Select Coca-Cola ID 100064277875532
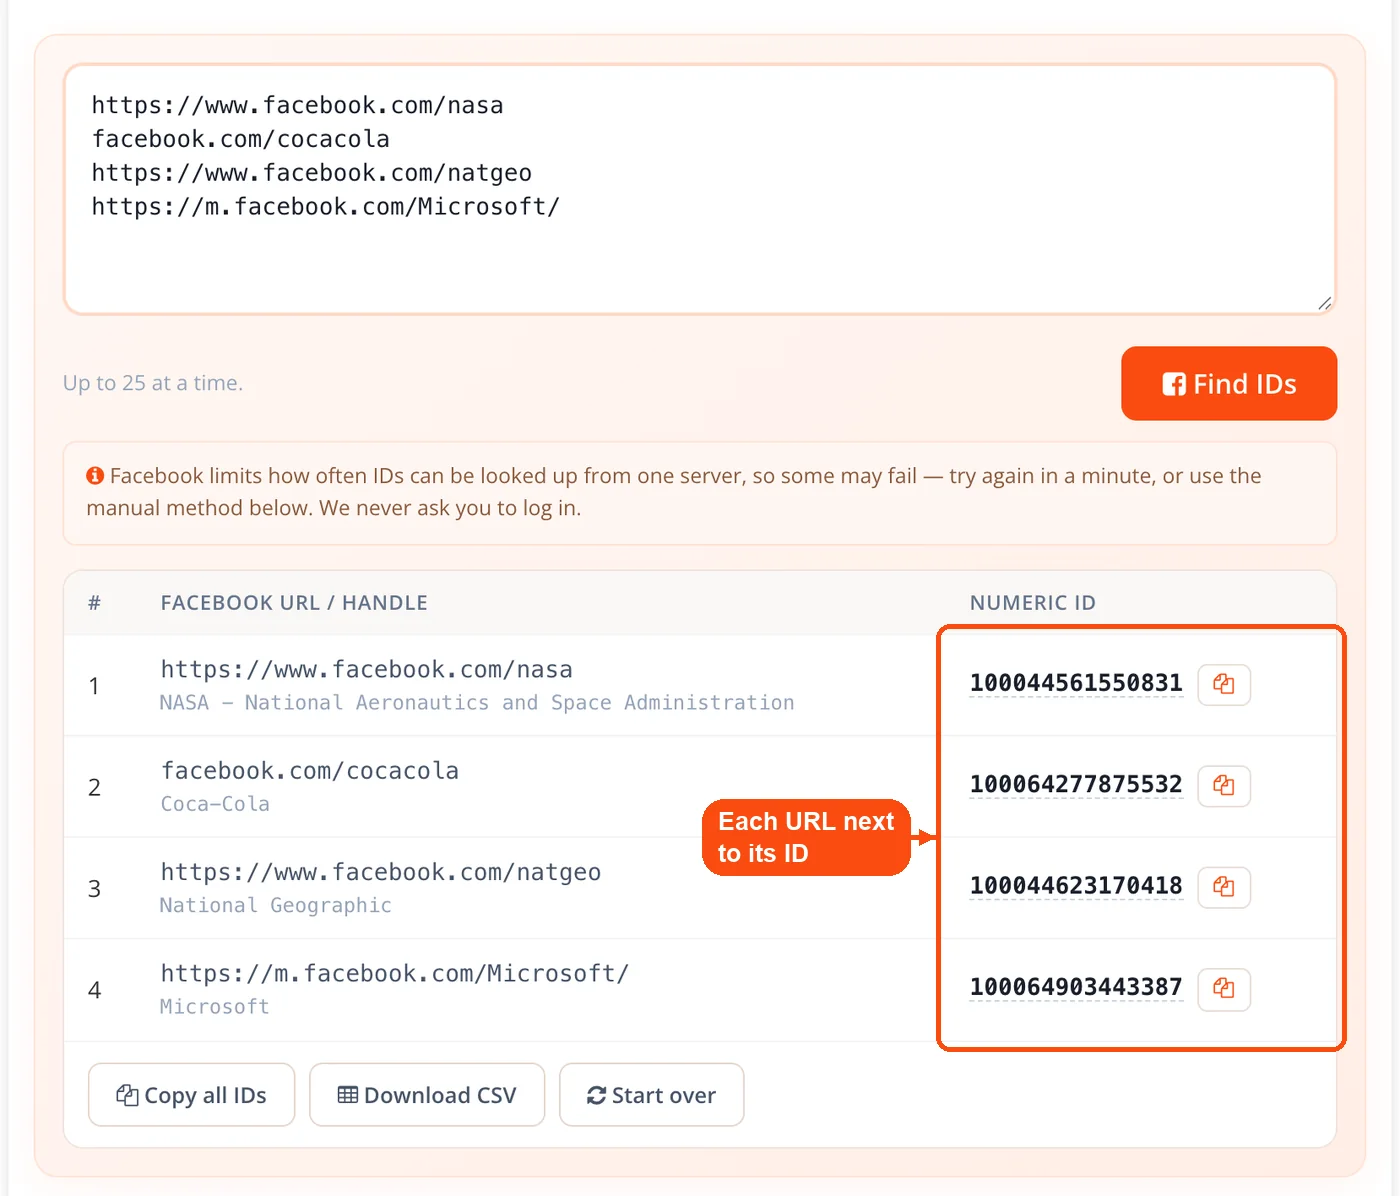Image resolution: width=1400 pixels, height=1196 pixels. click(x=1076, y=784)
